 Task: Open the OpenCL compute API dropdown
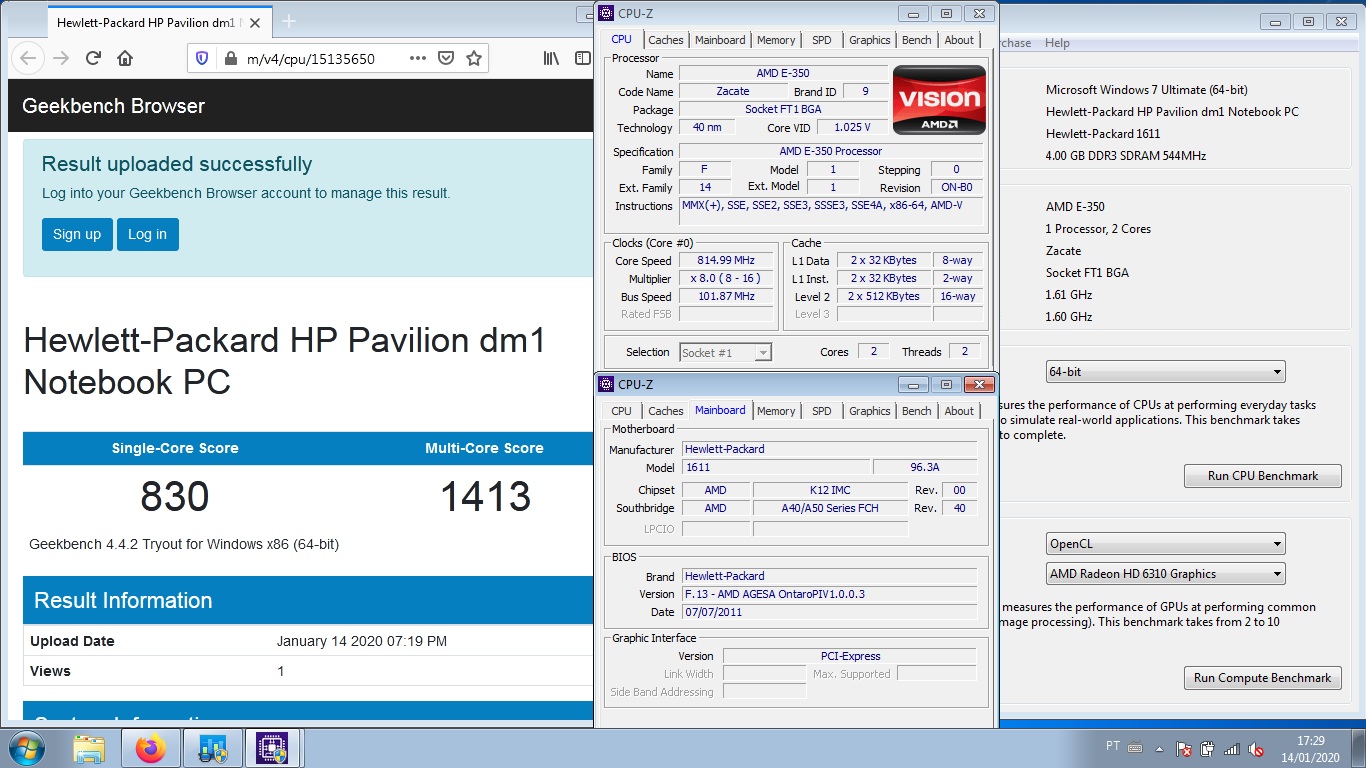pos(1165,544)
